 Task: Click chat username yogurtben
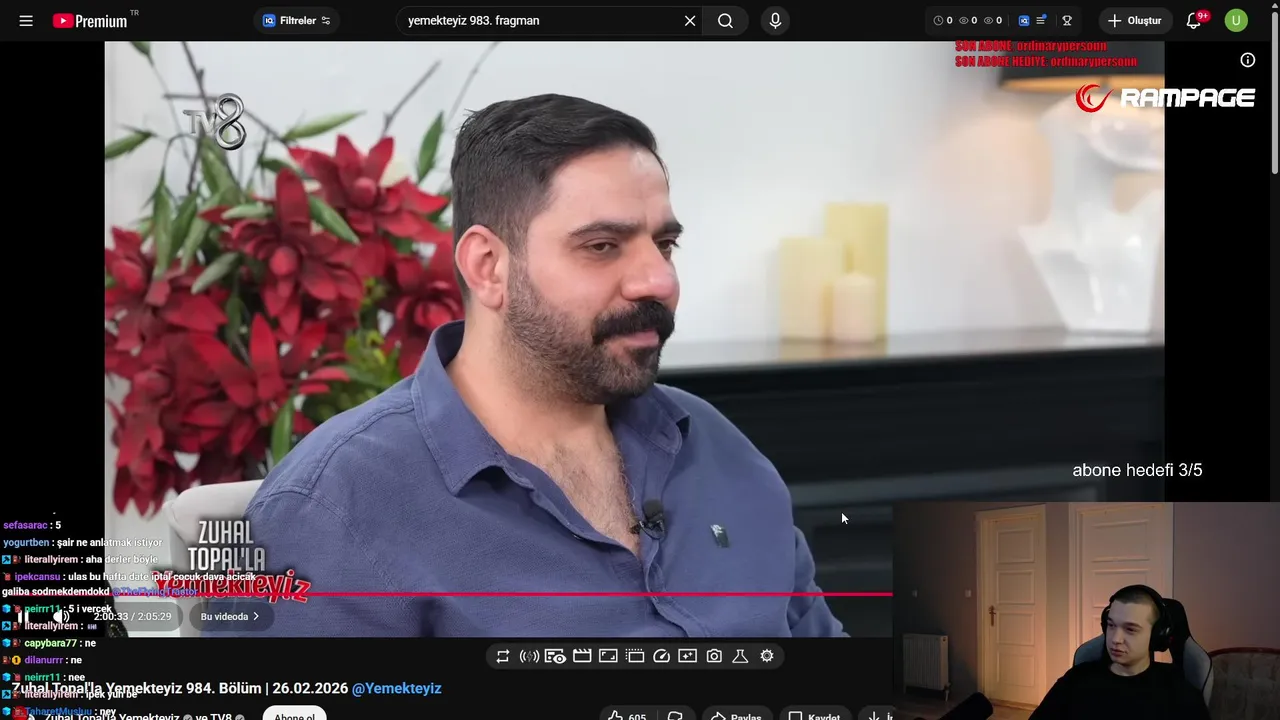coord(27,542)
